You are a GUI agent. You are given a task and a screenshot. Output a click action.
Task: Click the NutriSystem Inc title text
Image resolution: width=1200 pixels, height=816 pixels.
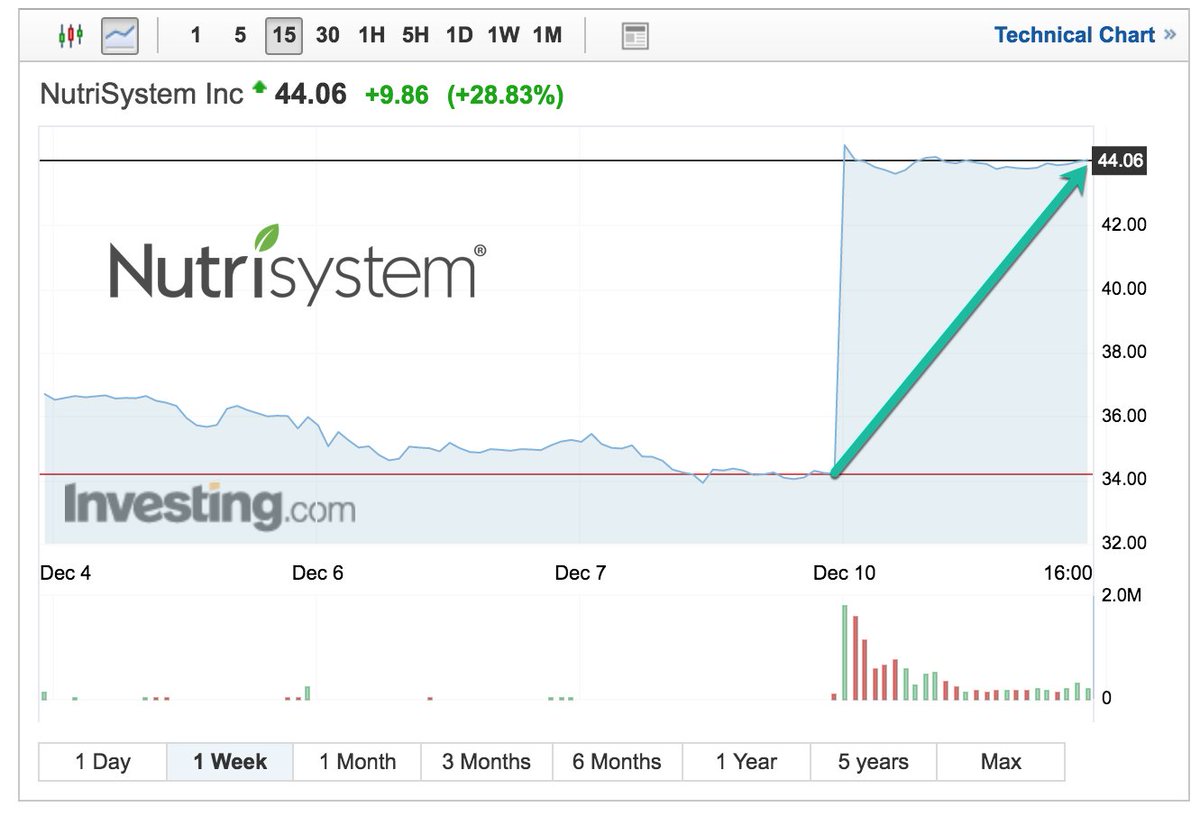141,95
